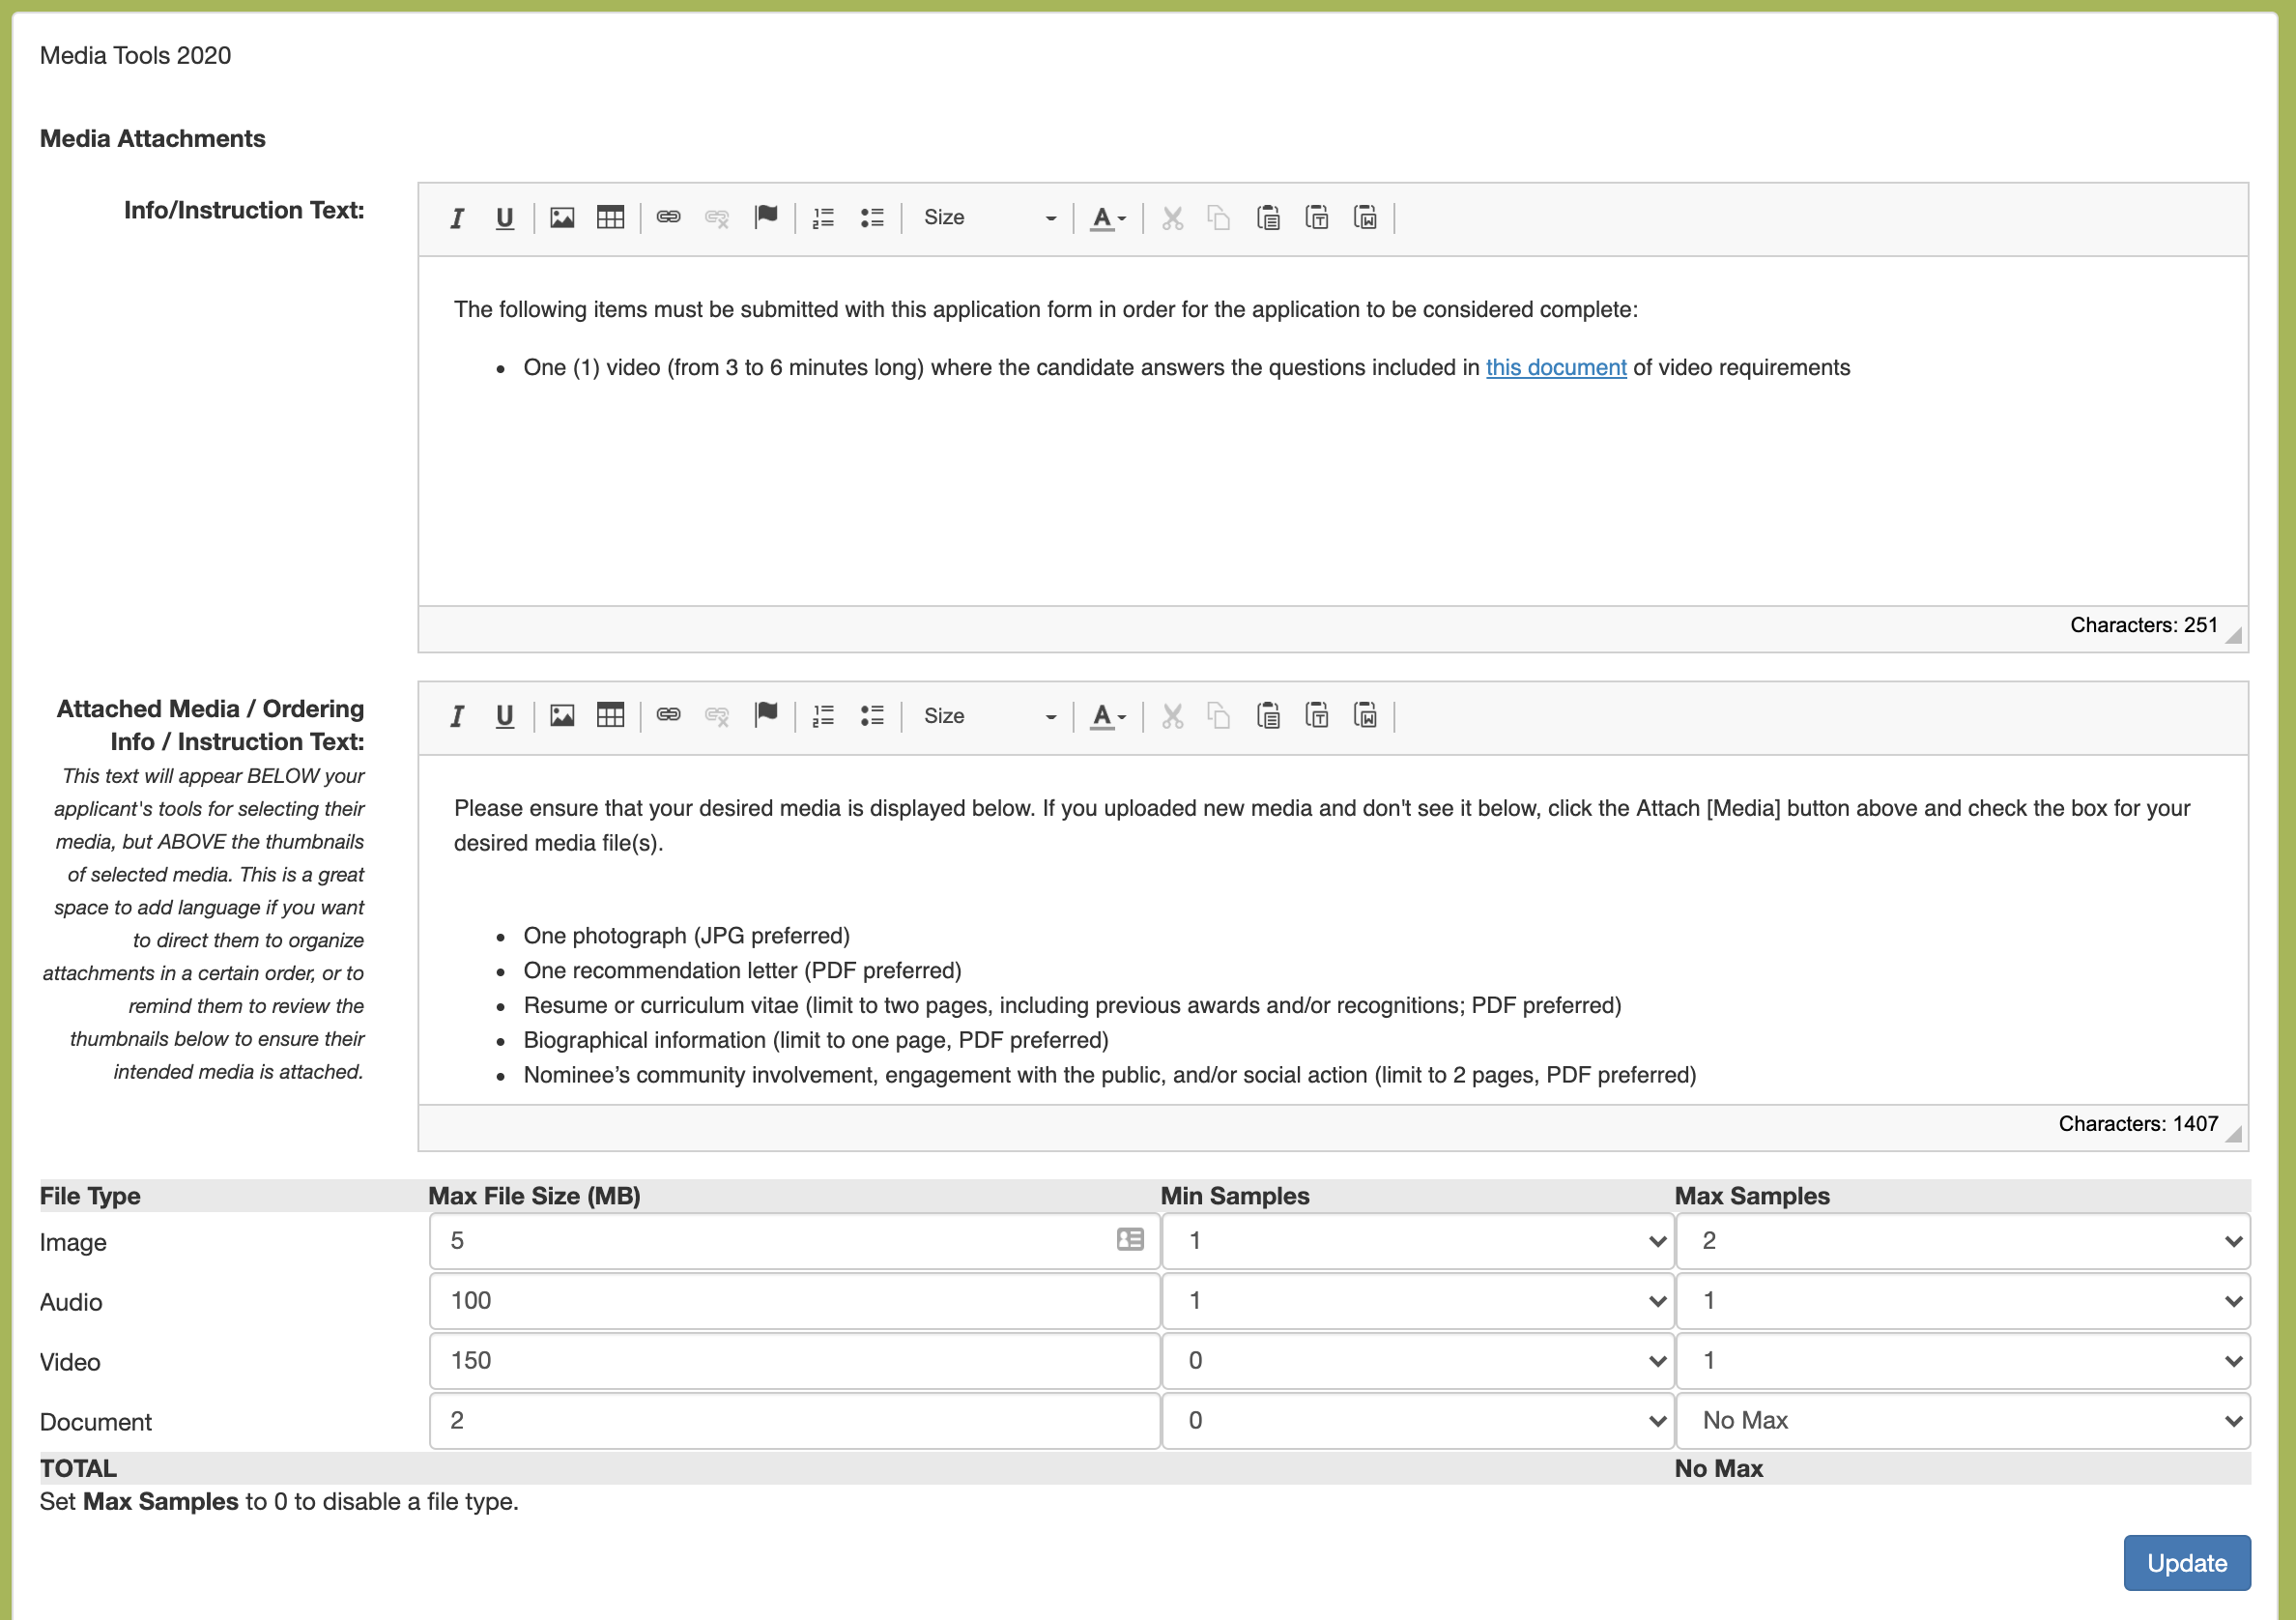Click unlink icon in Attached Media text editor
The width and height of the screenshot is (2296, 1620).
pyautogui.click(x=717, y=716)
